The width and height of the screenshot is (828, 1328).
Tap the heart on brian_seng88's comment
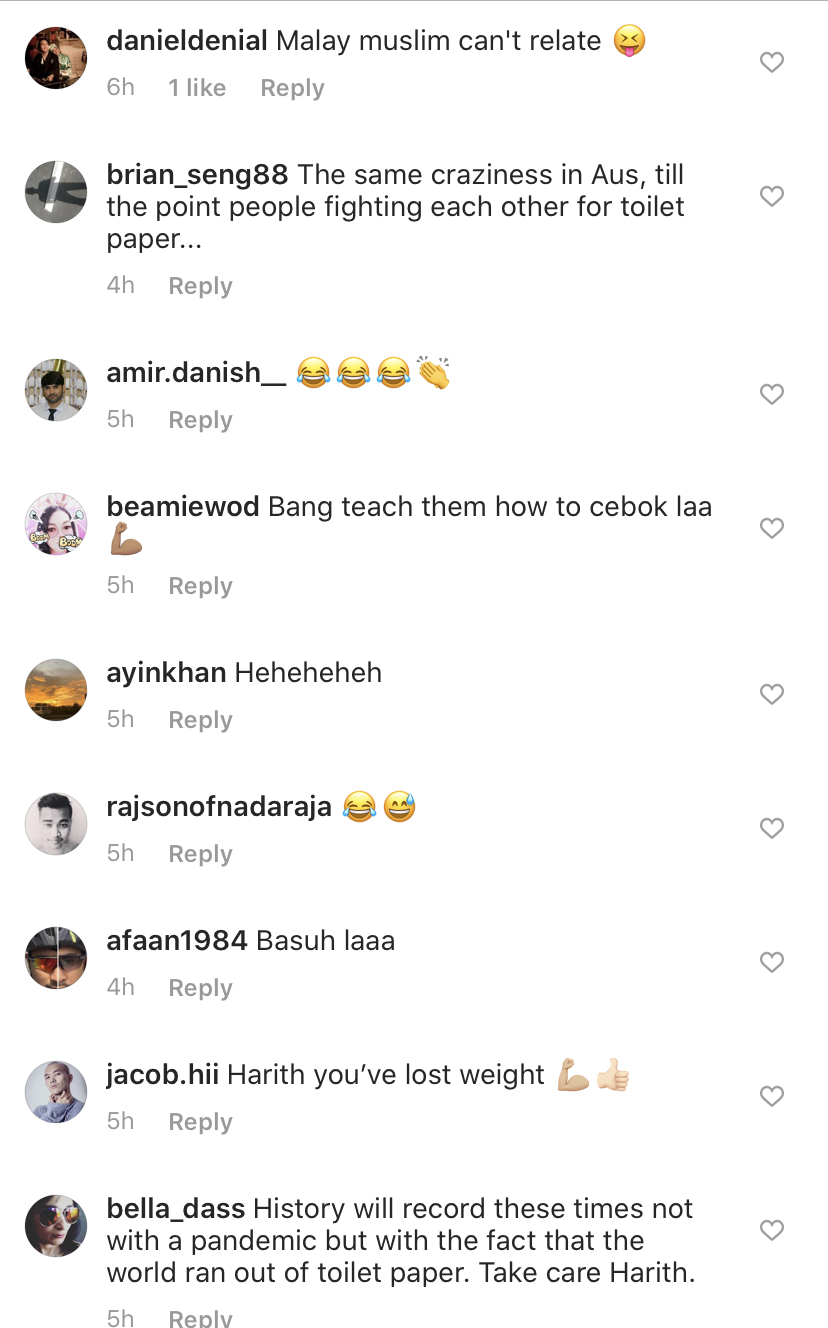(771, 197)
